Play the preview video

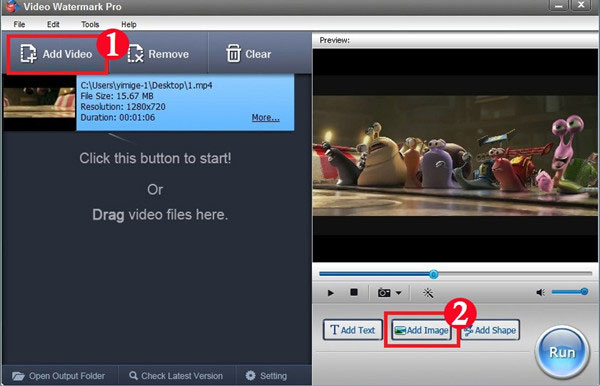pyautogui.click(x=331, y=293)
